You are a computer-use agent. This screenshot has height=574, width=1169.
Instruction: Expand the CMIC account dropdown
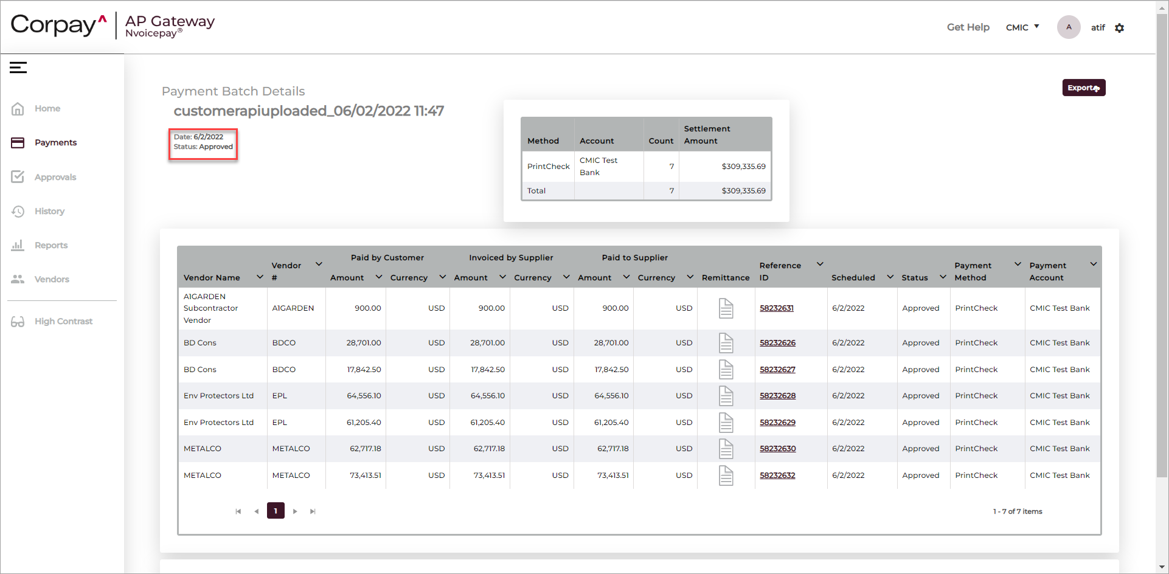pyautogui.click(x=1023, y=28)
